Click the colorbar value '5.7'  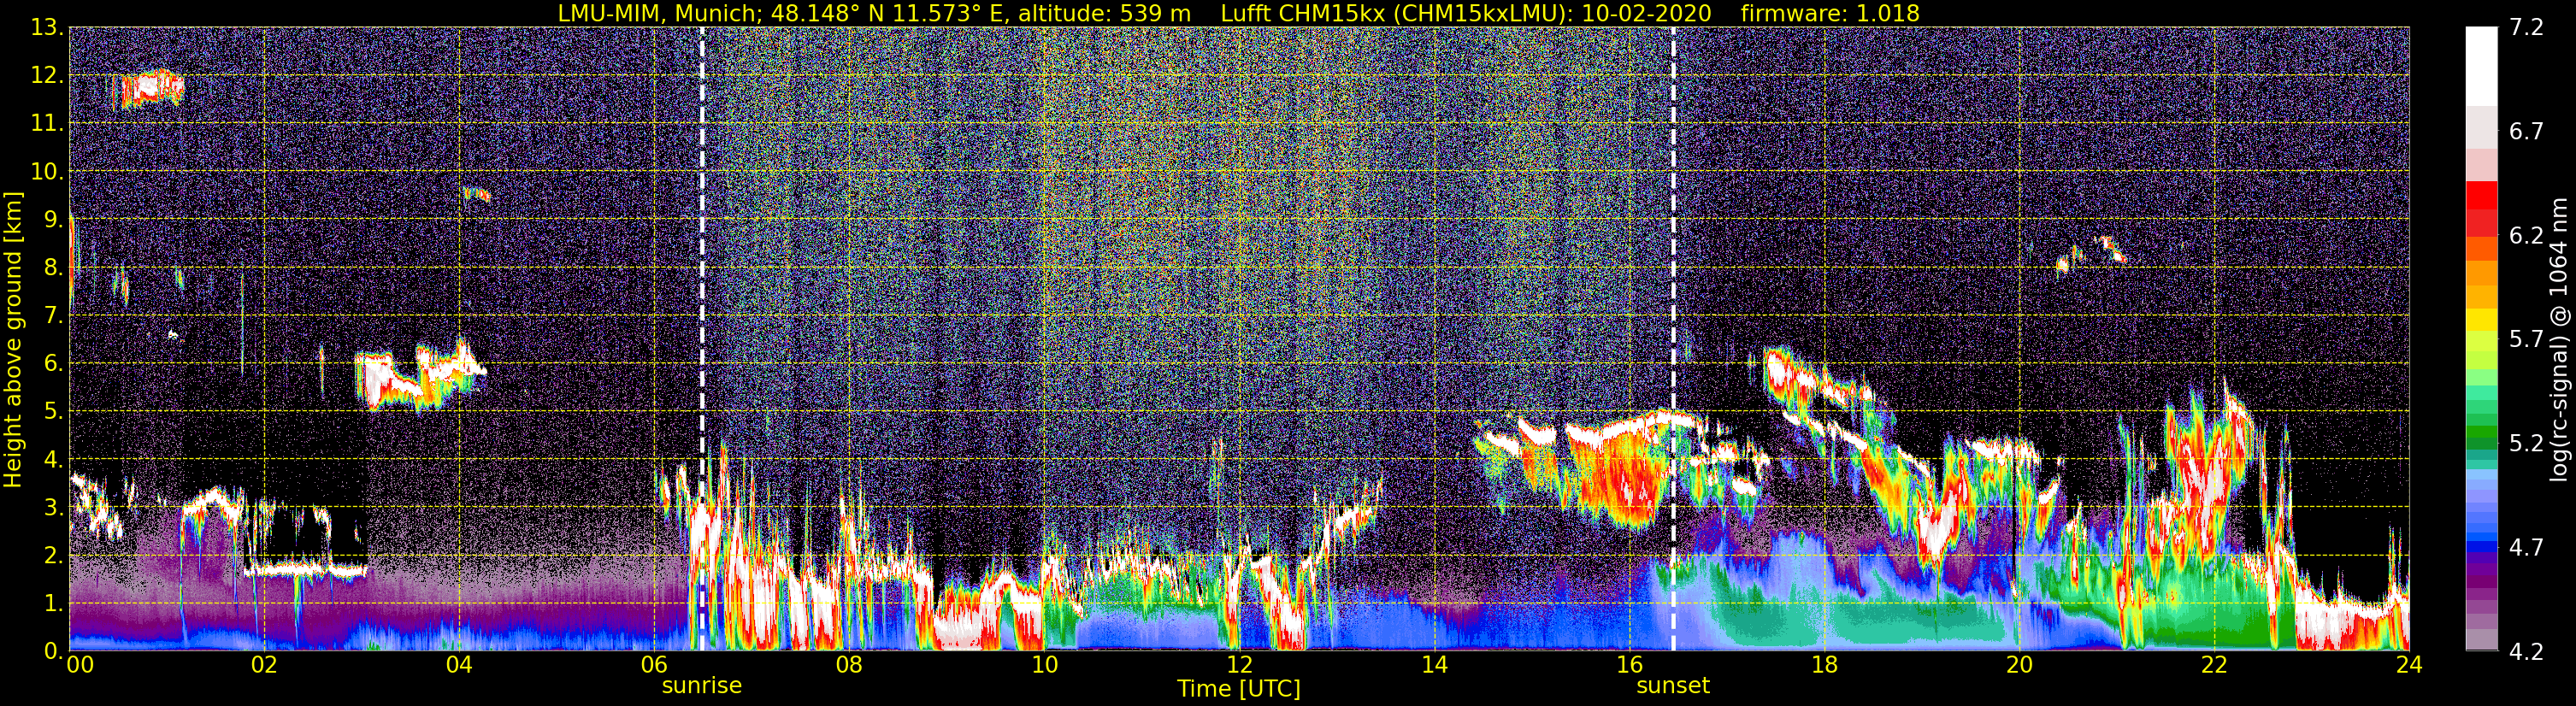(2526, 340)
